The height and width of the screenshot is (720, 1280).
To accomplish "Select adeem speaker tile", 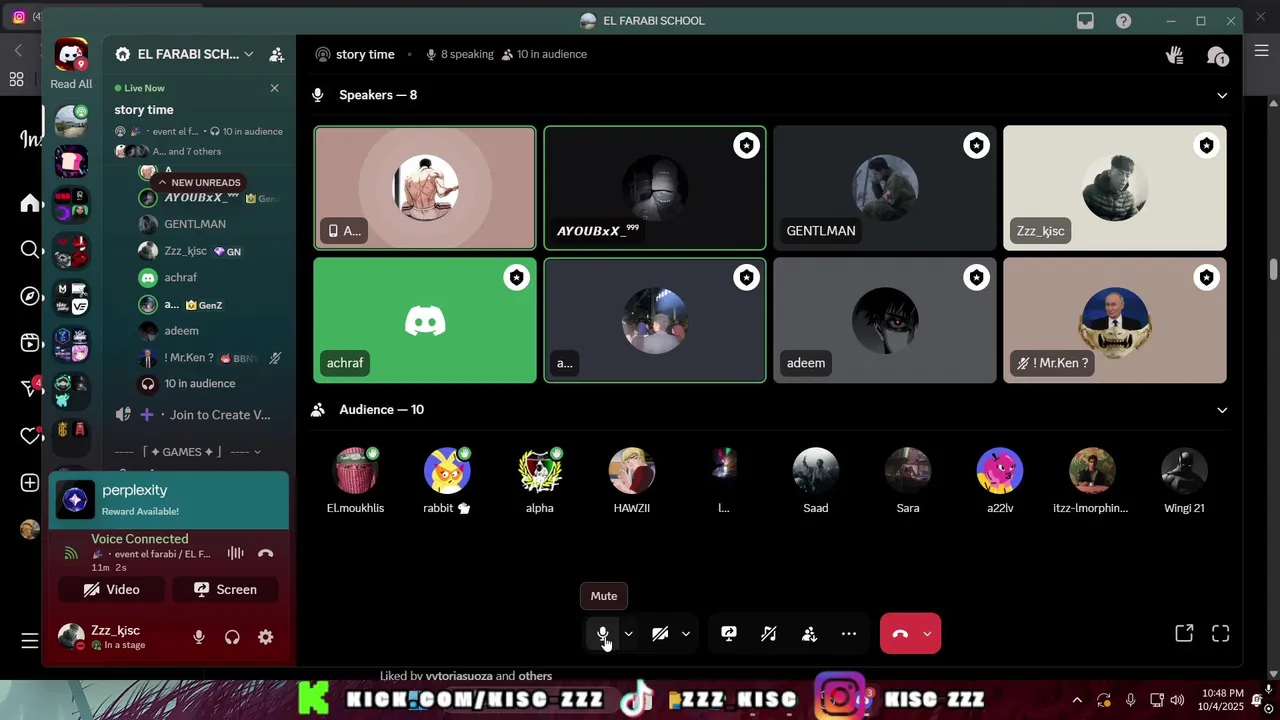I will [x=885, y=320].
